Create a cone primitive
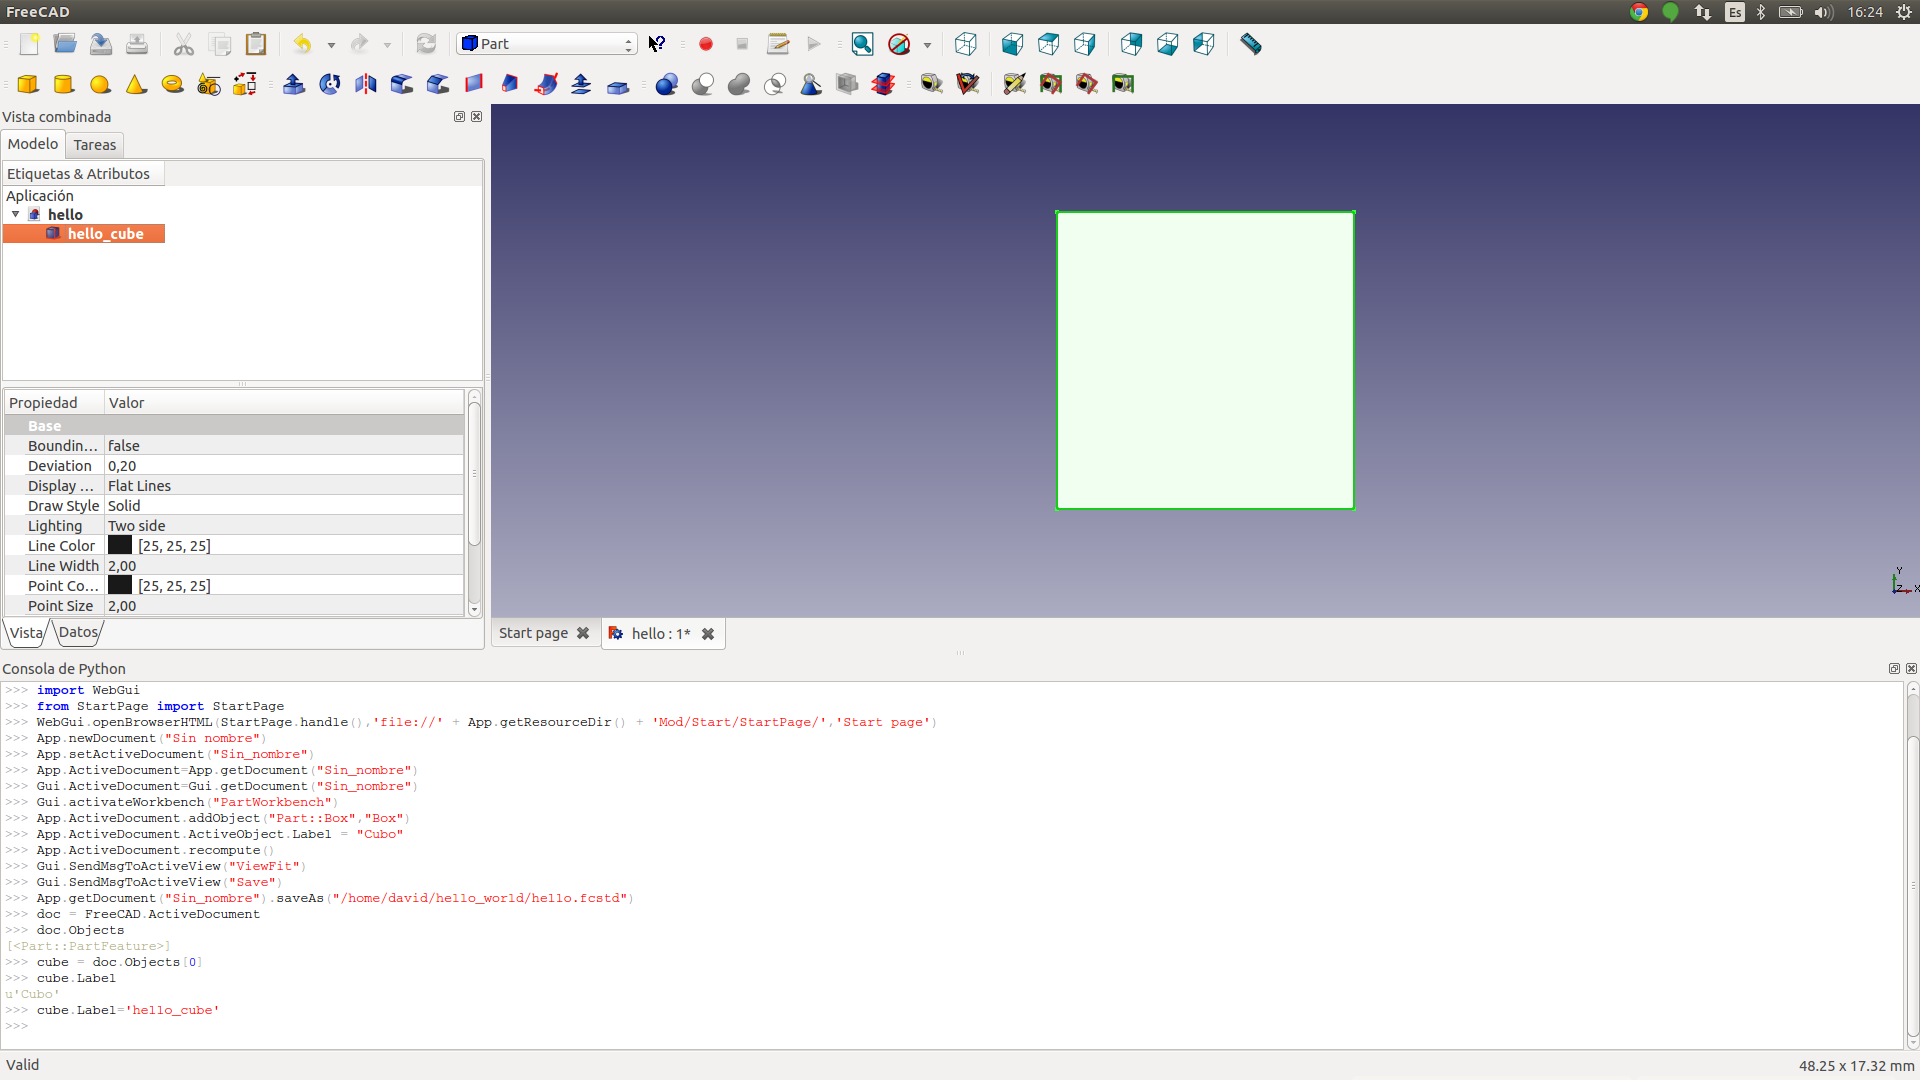 pos(136,84)
